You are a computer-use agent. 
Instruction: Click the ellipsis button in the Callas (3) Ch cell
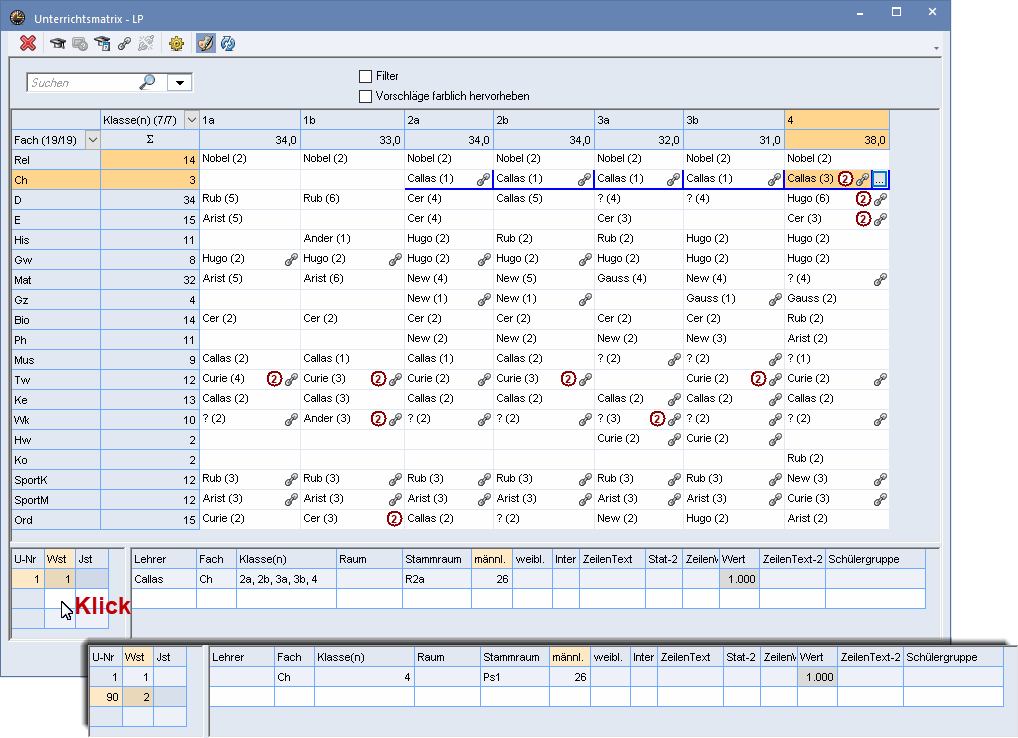pyautogui.click(x=880, y=179)
